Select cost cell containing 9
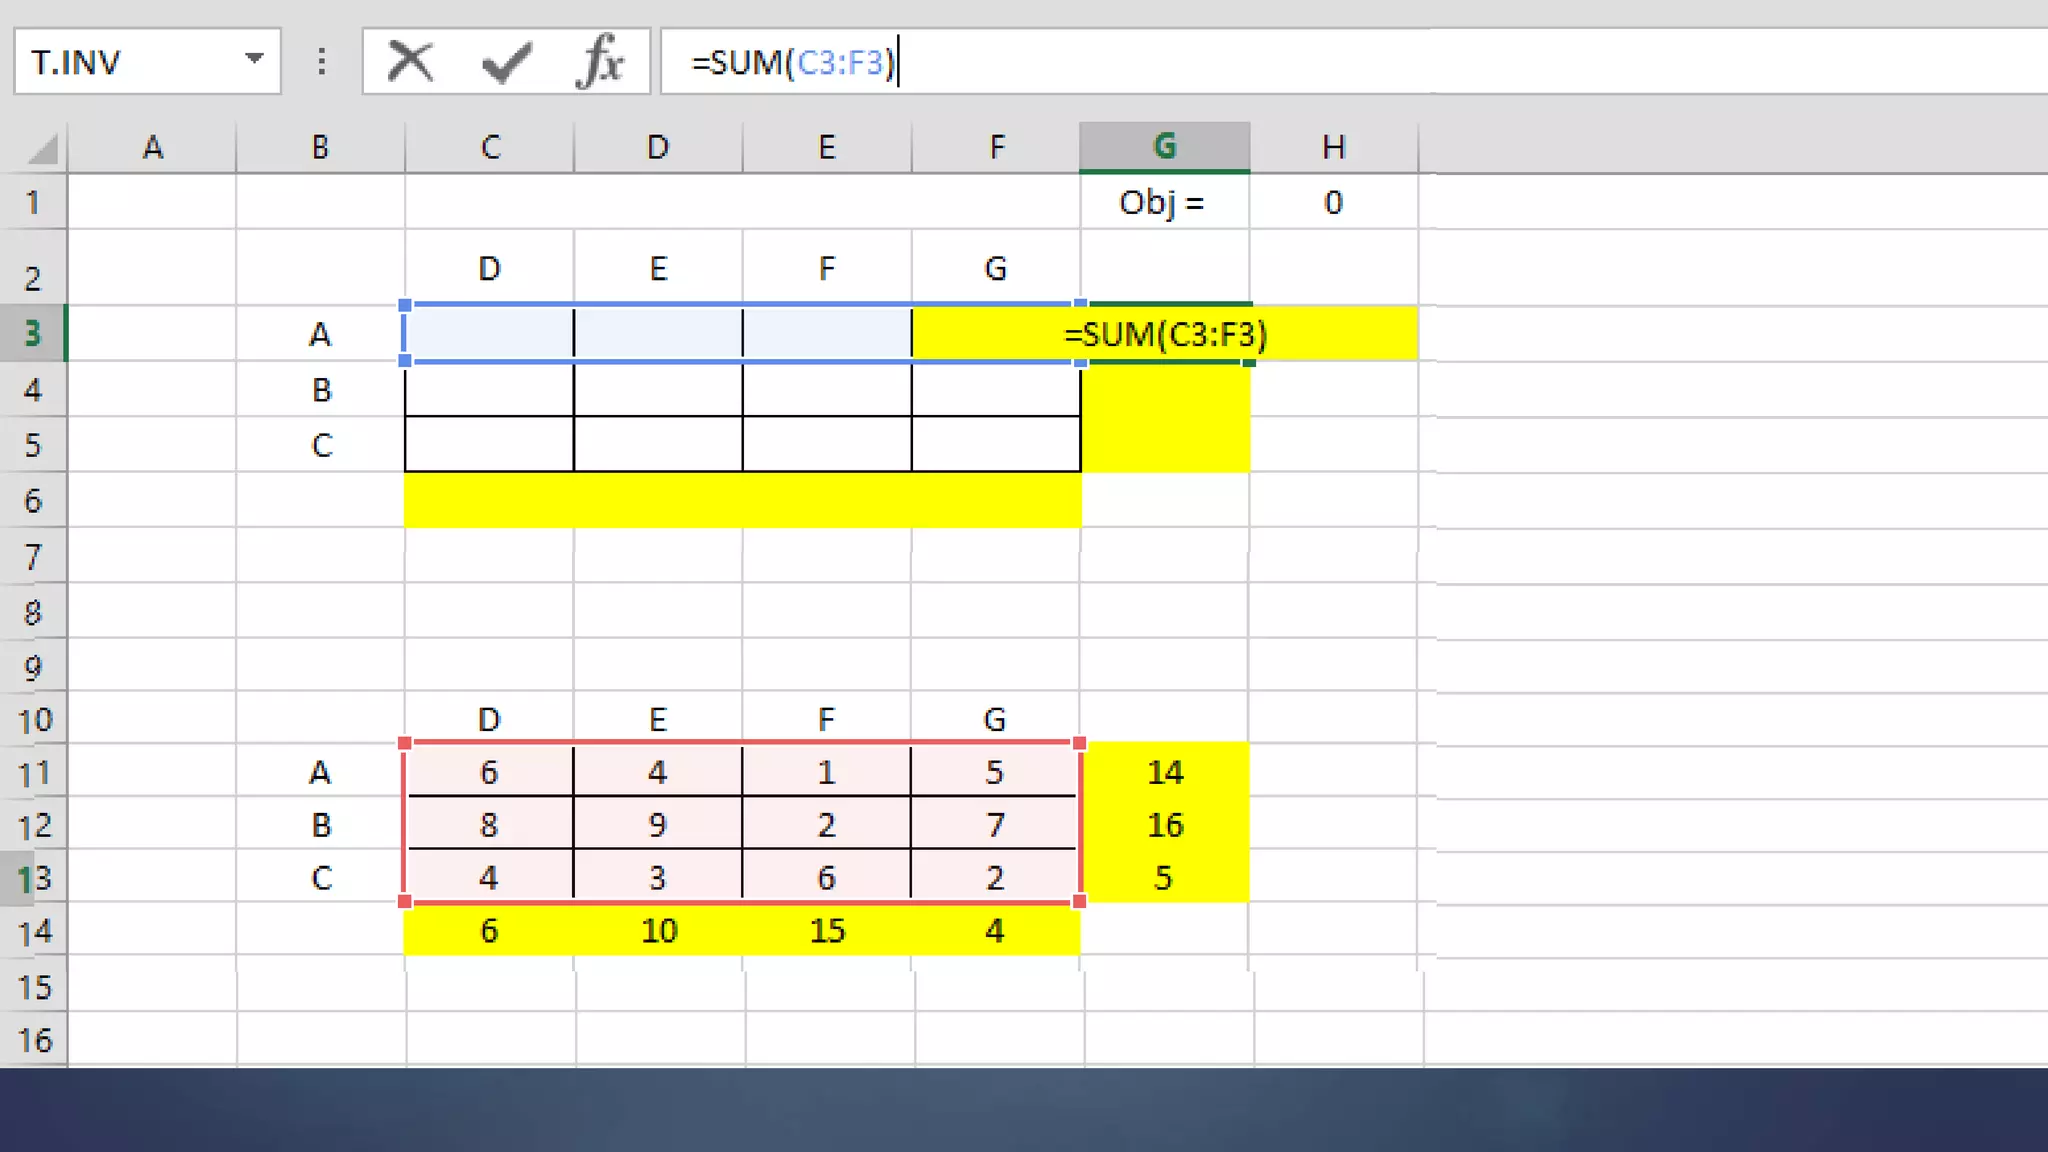Image resolution: width=2048 pixels, height=1152 pixels. click(657, 825)
